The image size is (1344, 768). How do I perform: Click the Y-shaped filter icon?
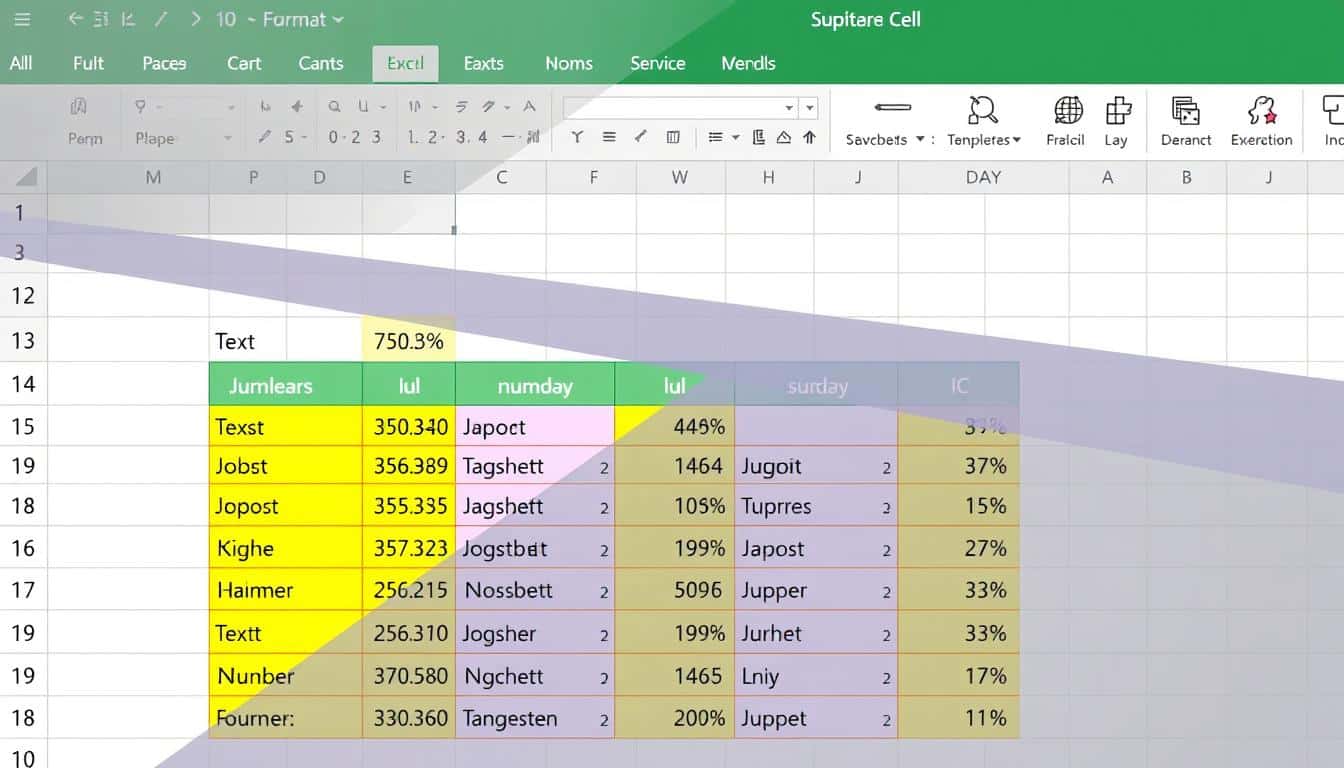point(577,138)
